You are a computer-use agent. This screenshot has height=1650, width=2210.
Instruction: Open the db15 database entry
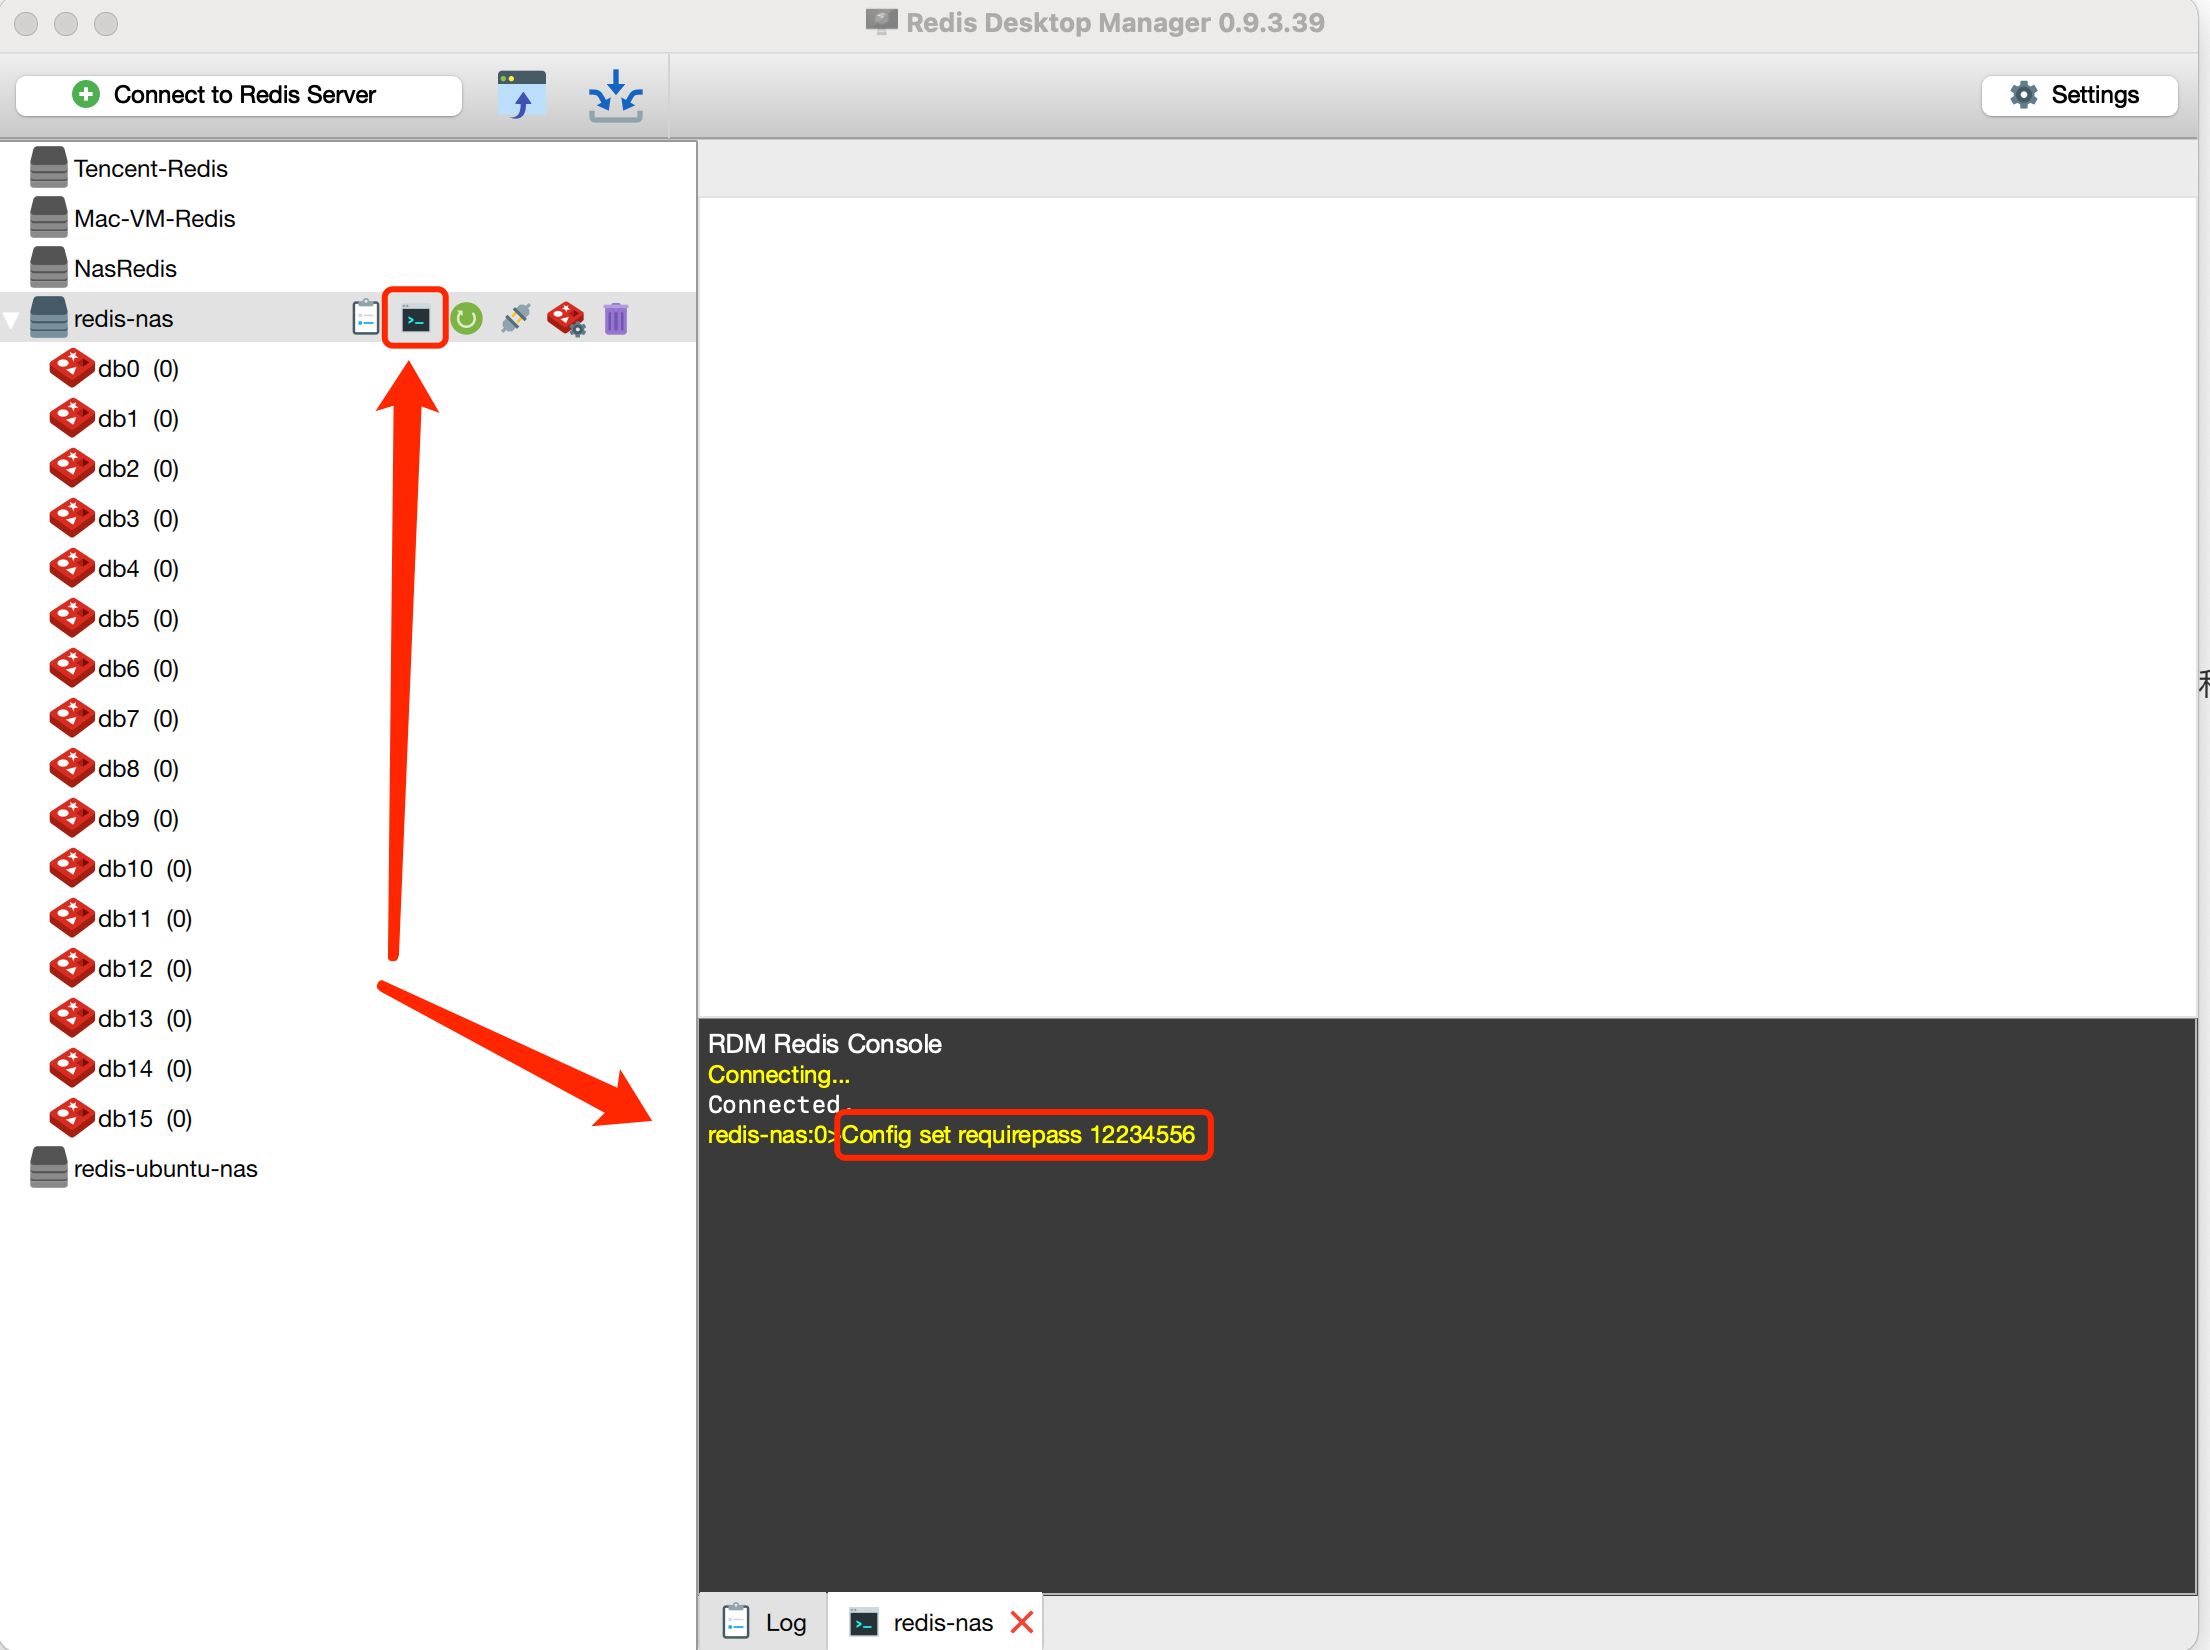[x=125, y=1119]
